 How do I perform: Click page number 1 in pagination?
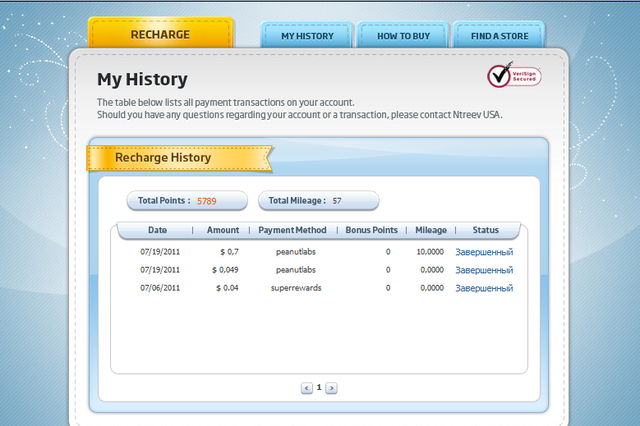[319, 387]
